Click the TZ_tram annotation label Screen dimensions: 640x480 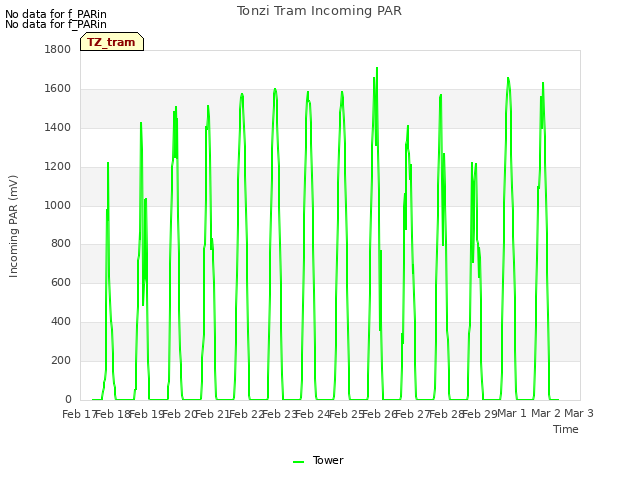pyautogui.click(x=112, y=42)
